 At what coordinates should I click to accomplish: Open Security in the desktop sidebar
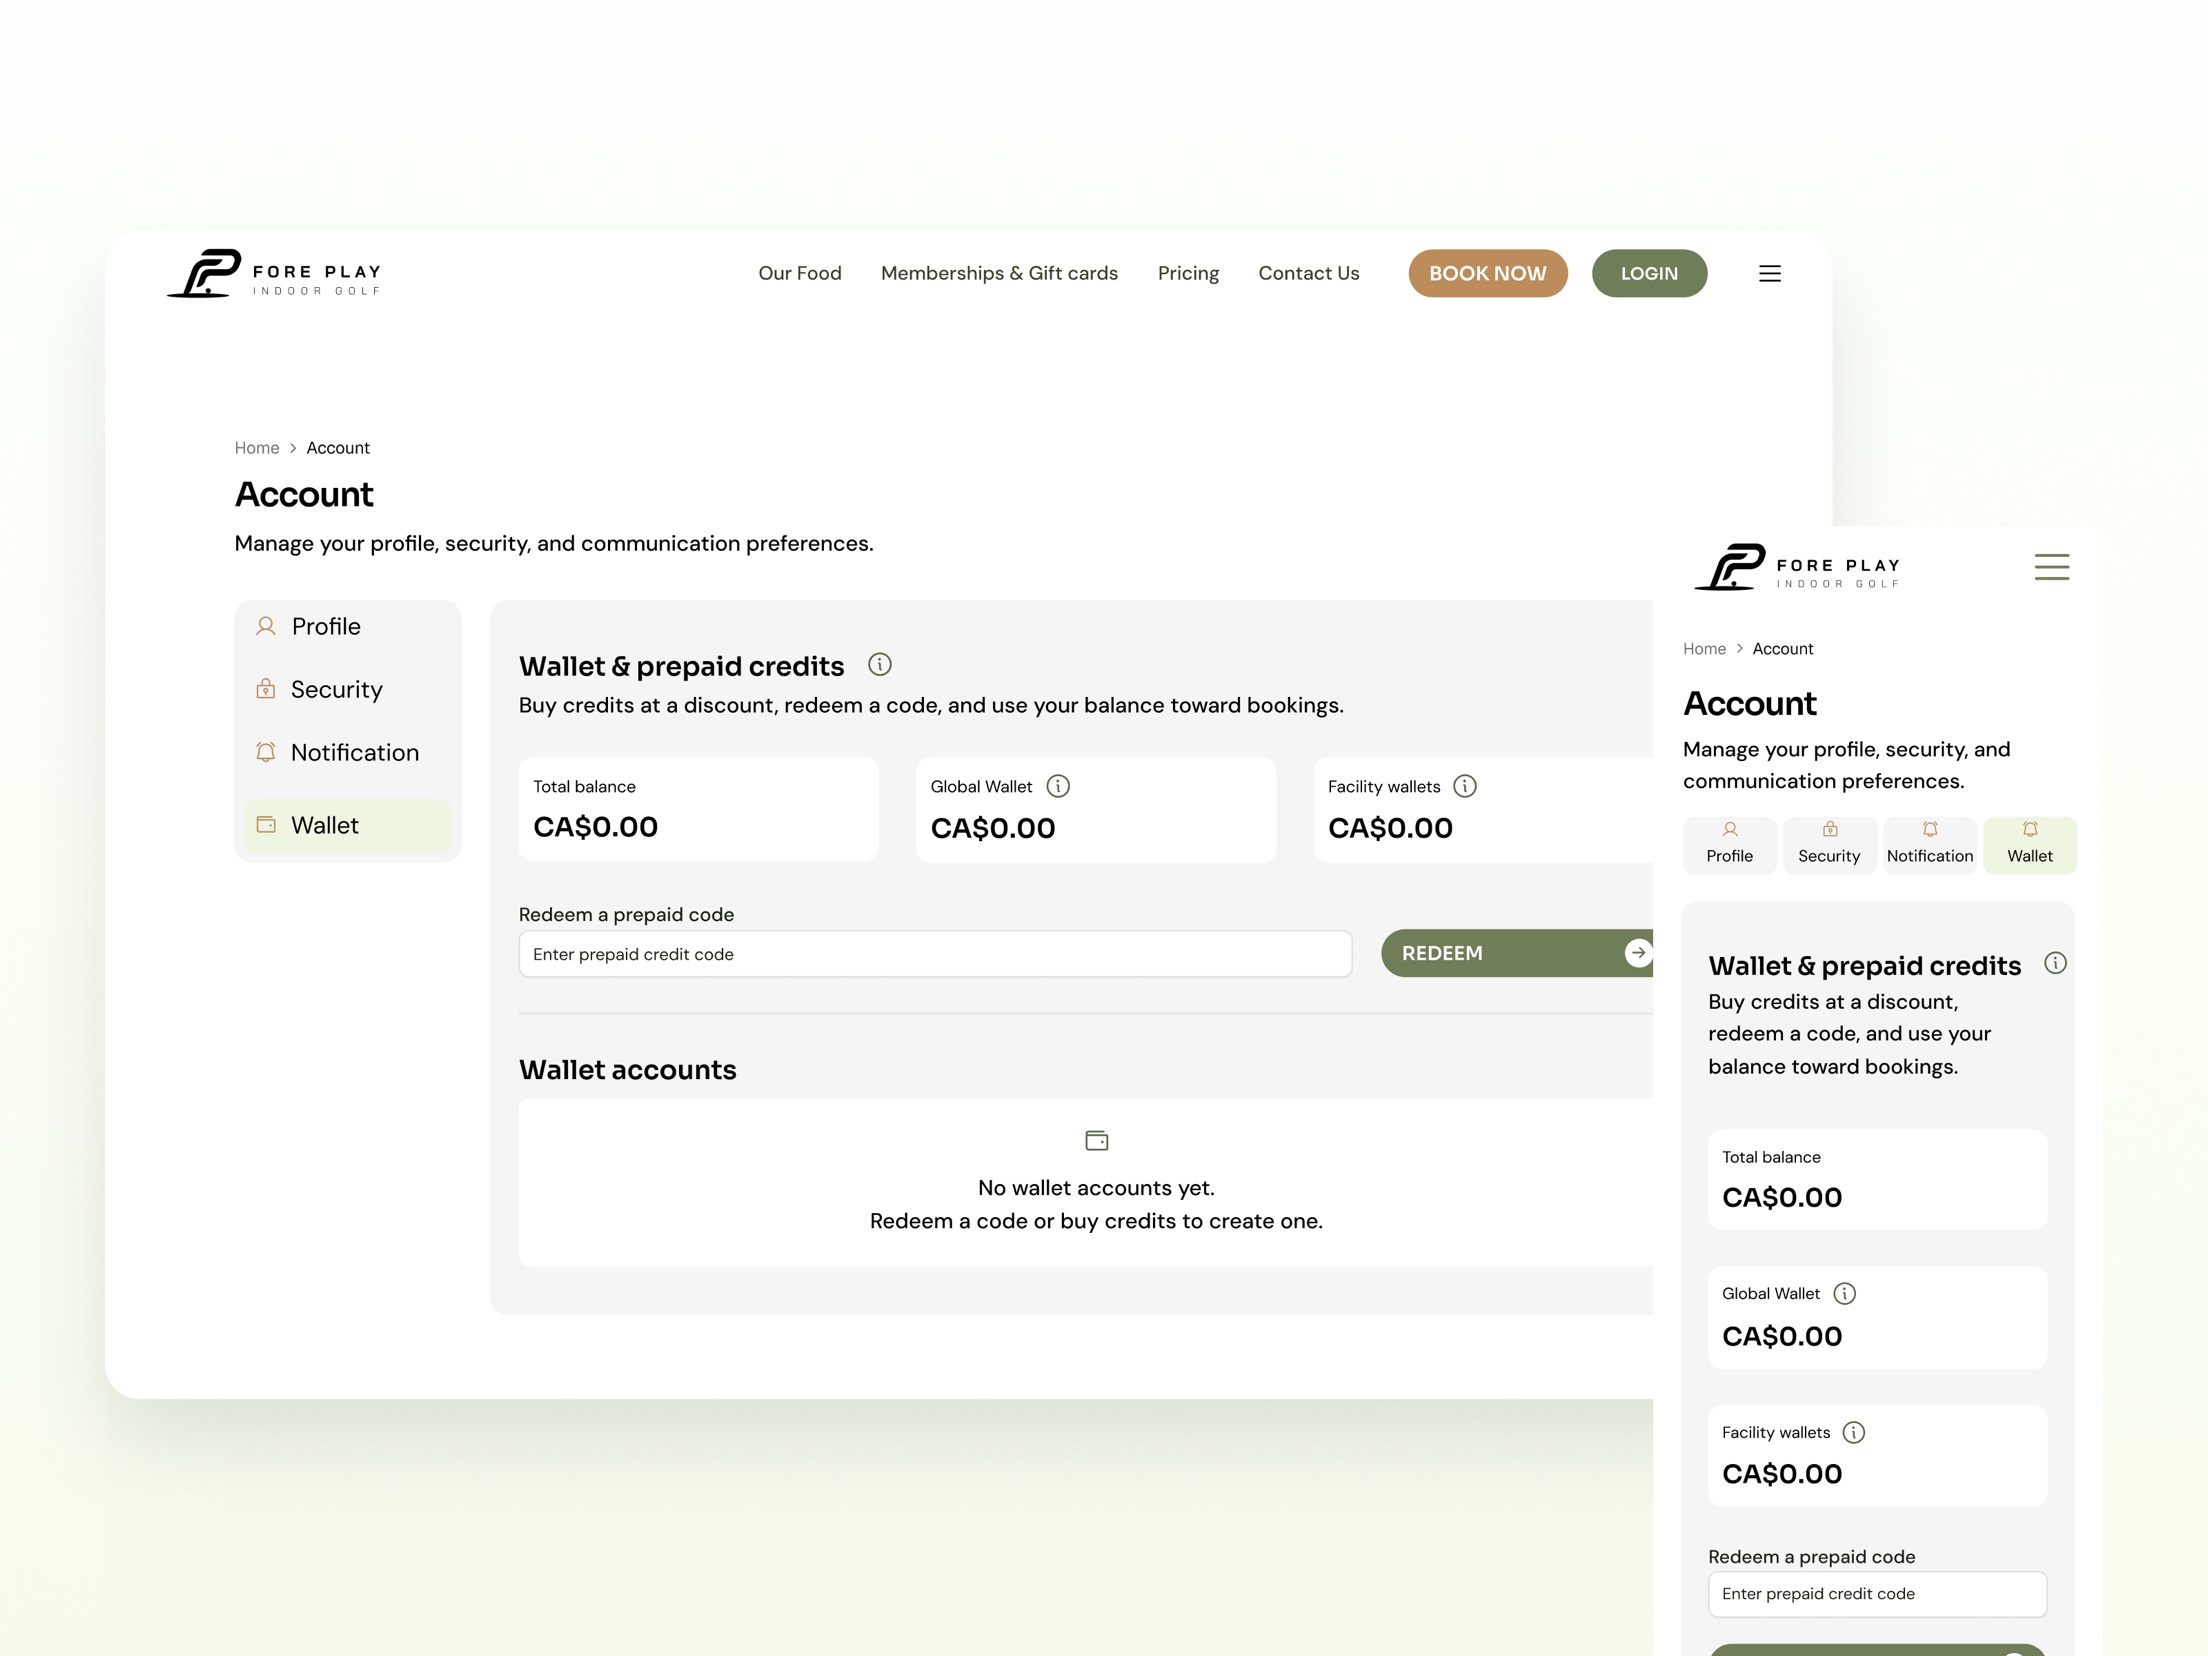347,689
